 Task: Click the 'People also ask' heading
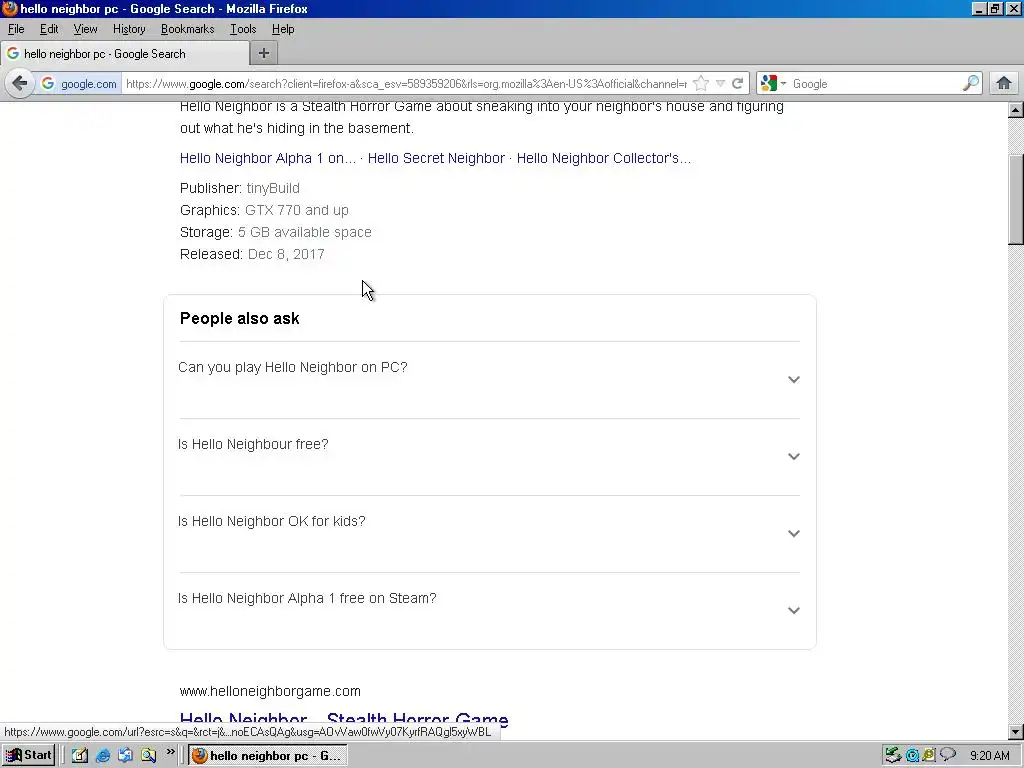pyautogui.click(x=240, y=318)
